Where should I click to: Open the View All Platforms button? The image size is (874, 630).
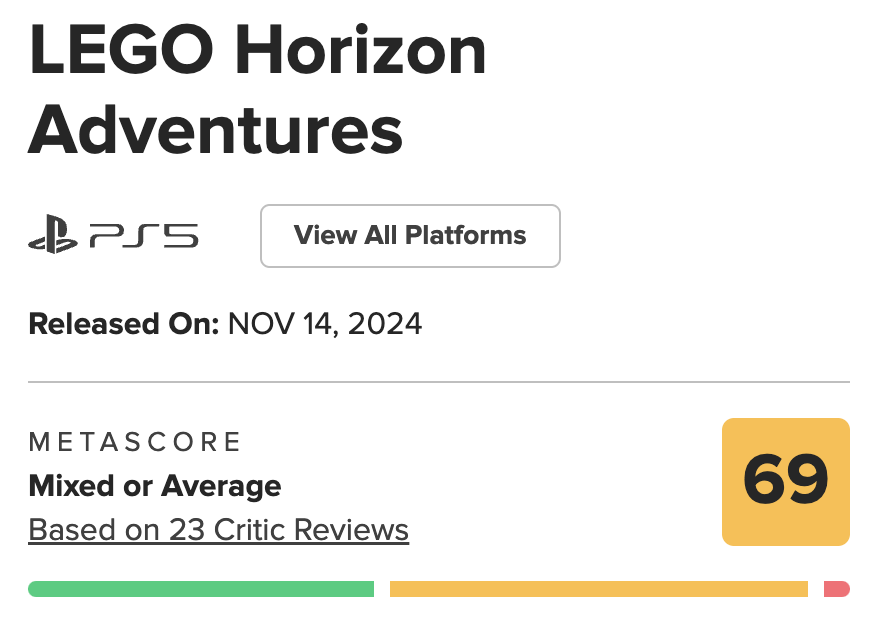[410, 236]
